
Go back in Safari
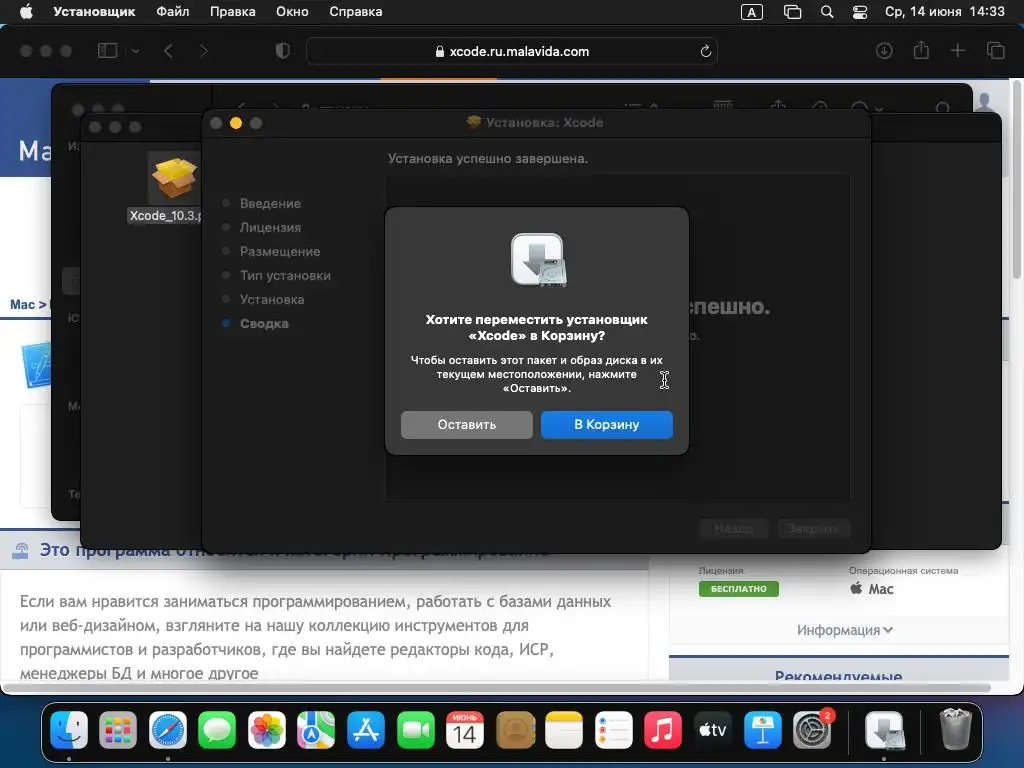pos(168,51)
